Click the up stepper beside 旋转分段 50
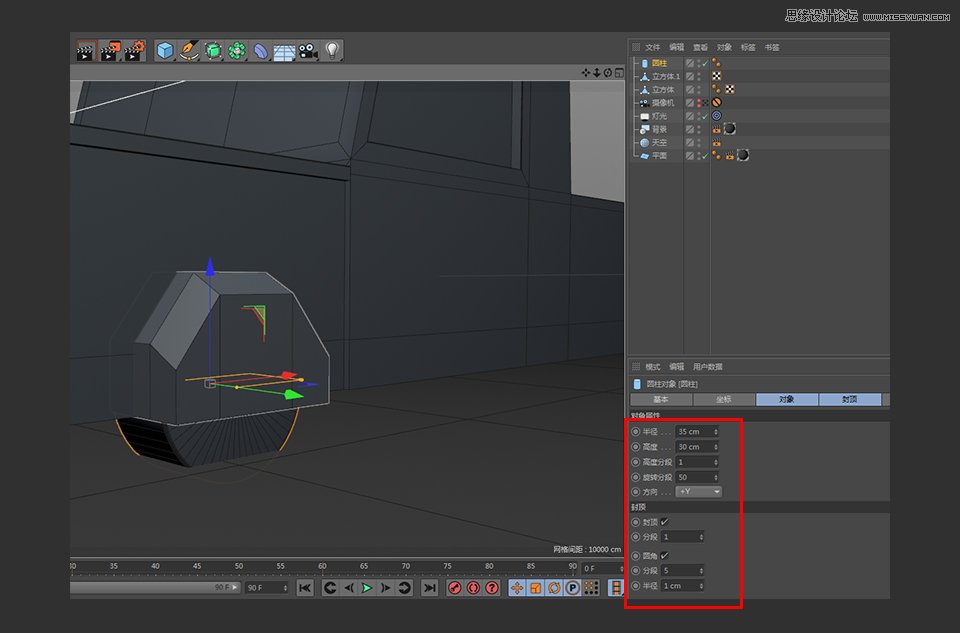This screenshot has width=960, height=633. pyautogui.click(x=716, y=474)
